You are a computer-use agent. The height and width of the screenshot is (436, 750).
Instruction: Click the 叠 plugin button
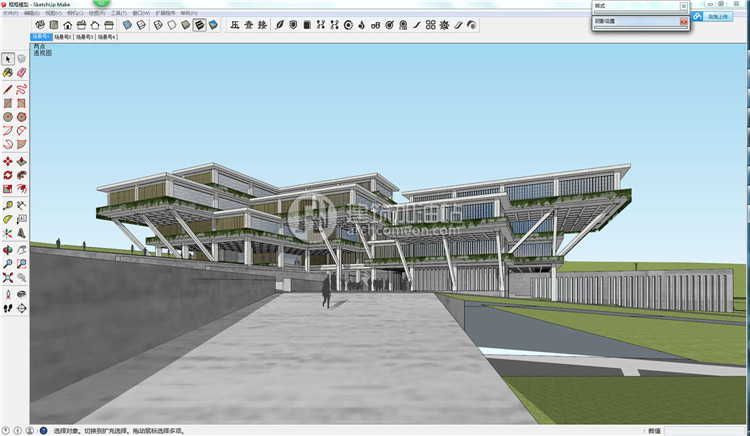click(249, 25)
